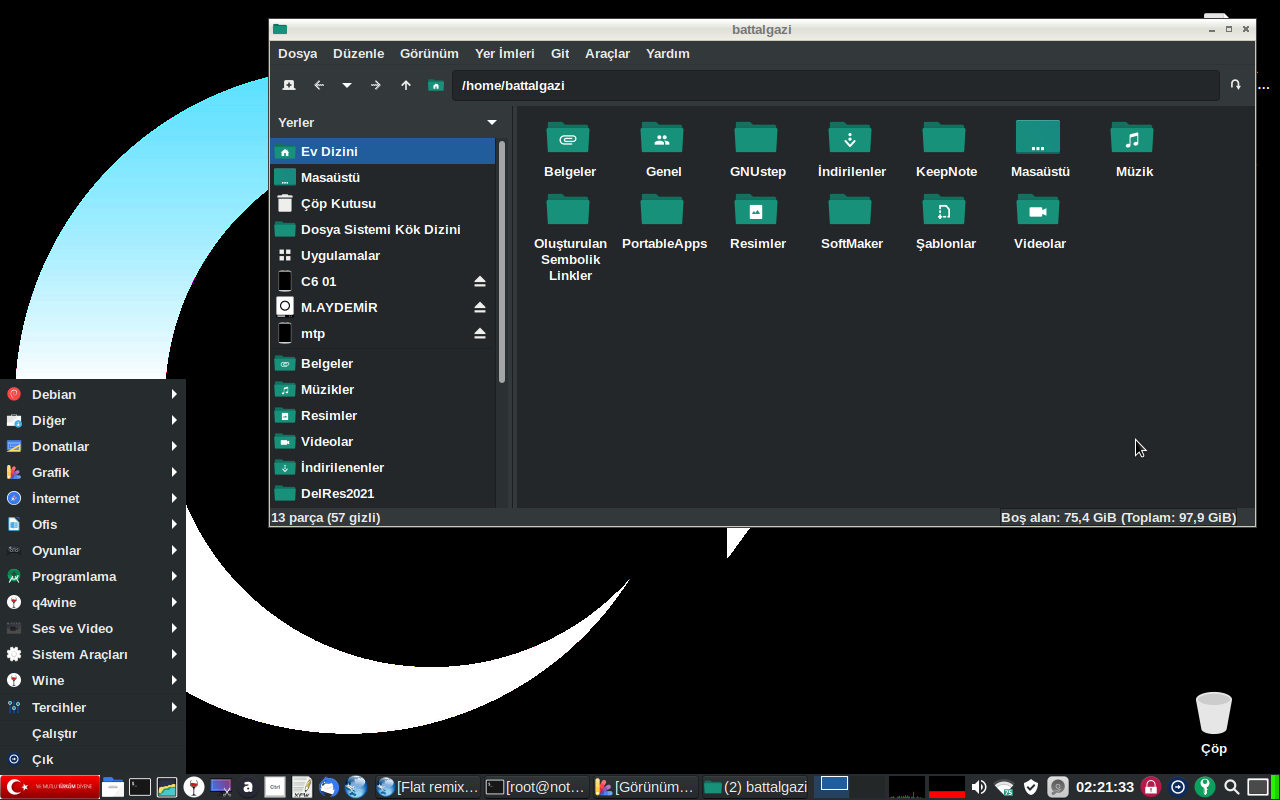Open the Wi-Fi network tray icon
Image resolution: width=1280 pixels, height=800 pixels.
(1005, 787)
